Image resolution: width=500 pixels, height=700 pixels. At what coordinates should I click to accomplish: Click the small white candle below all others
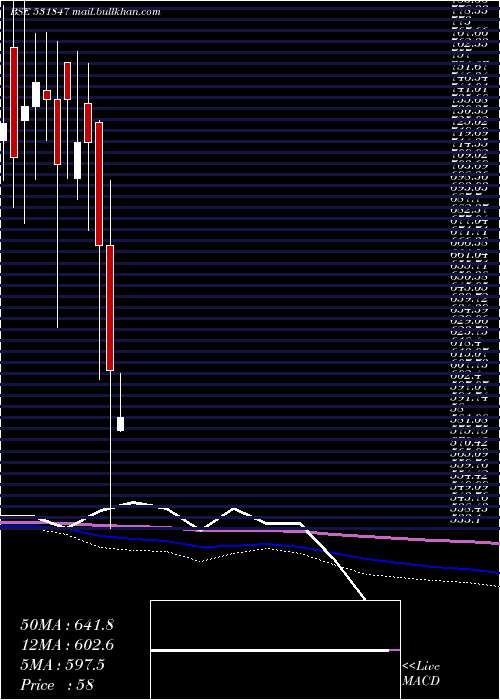[x=121, y=424]
